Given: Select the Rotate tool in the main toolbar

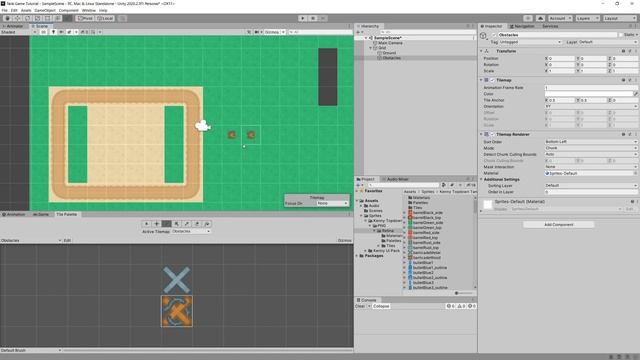Looking at the screenshot, I should (x=27, y=18).
